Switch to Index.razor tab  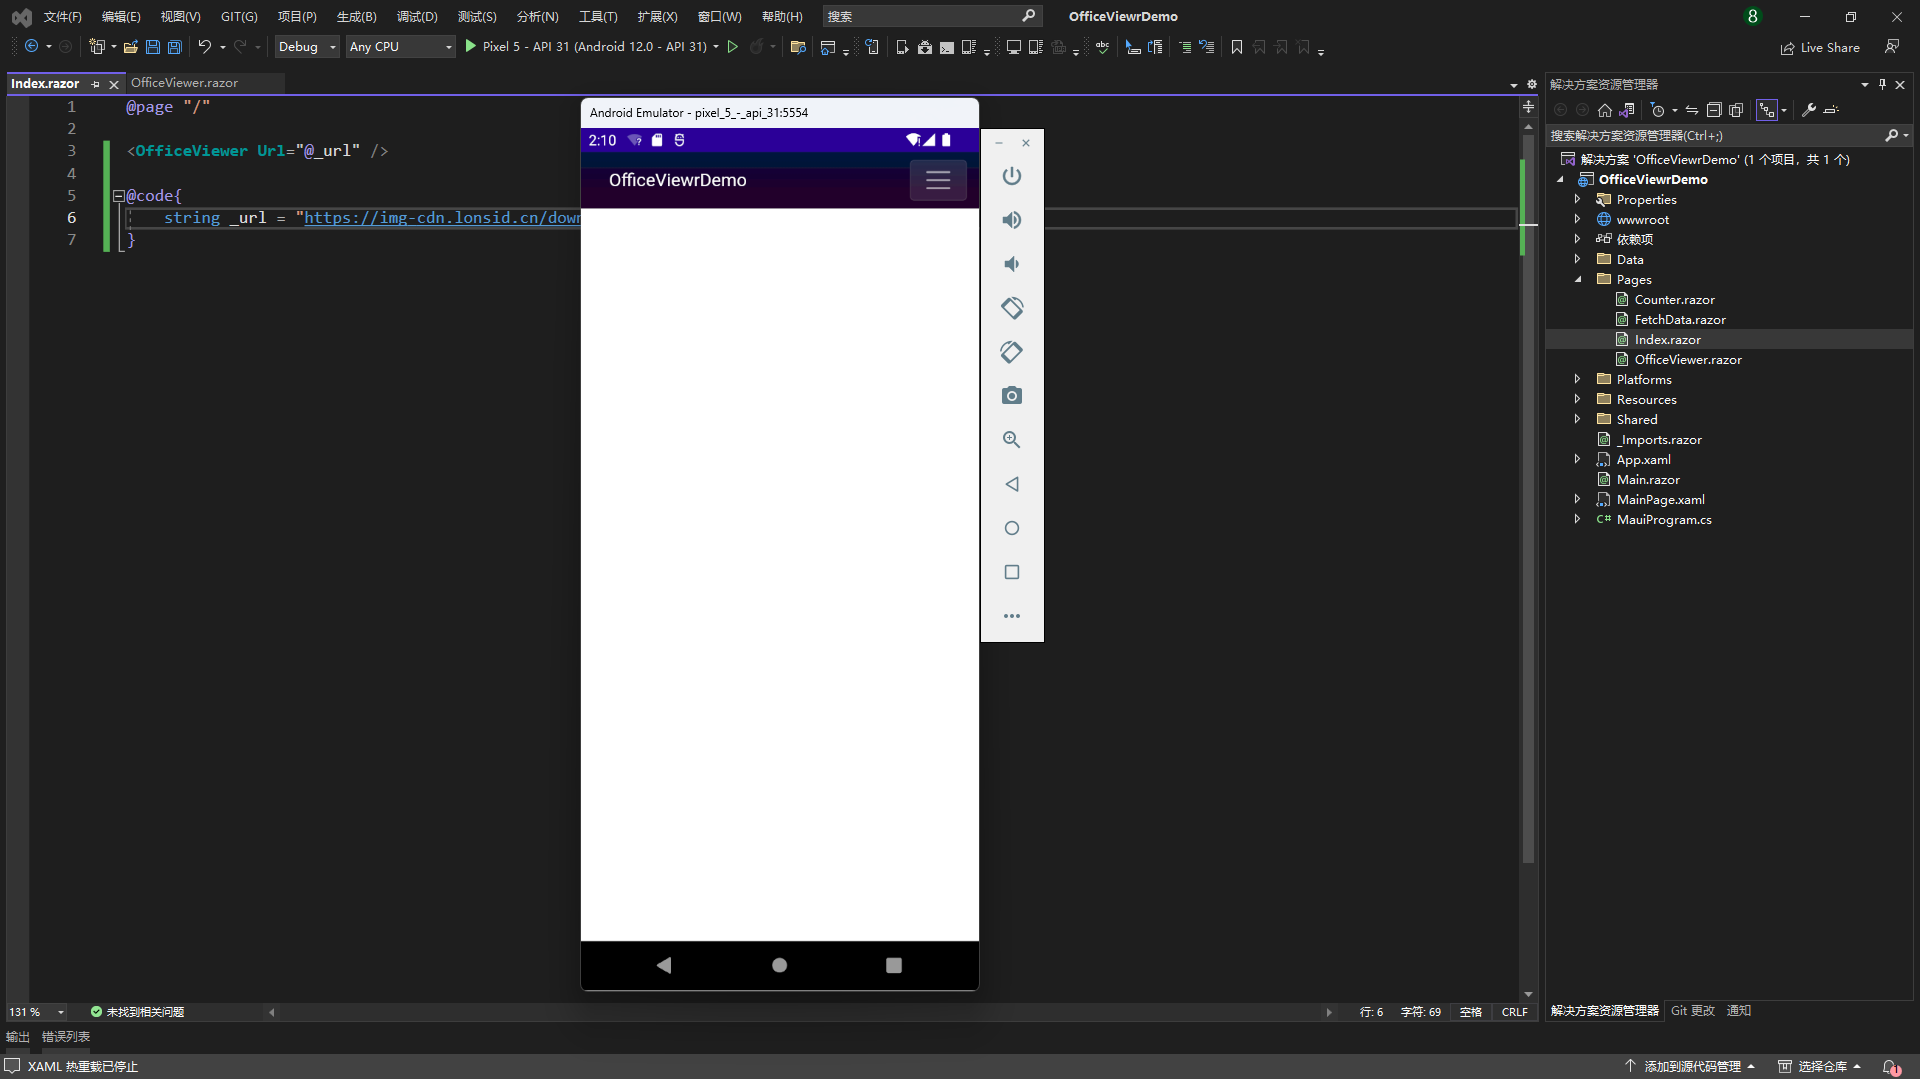46,83
